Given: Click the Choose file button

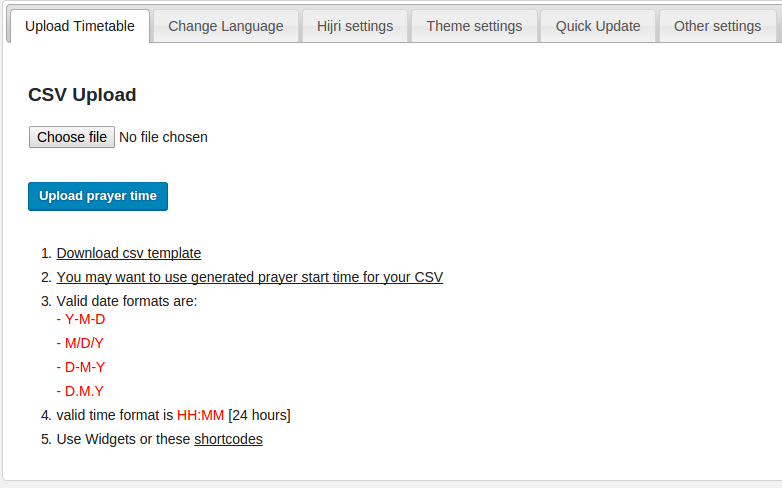Looking at the screenshot, I should 72,137.
